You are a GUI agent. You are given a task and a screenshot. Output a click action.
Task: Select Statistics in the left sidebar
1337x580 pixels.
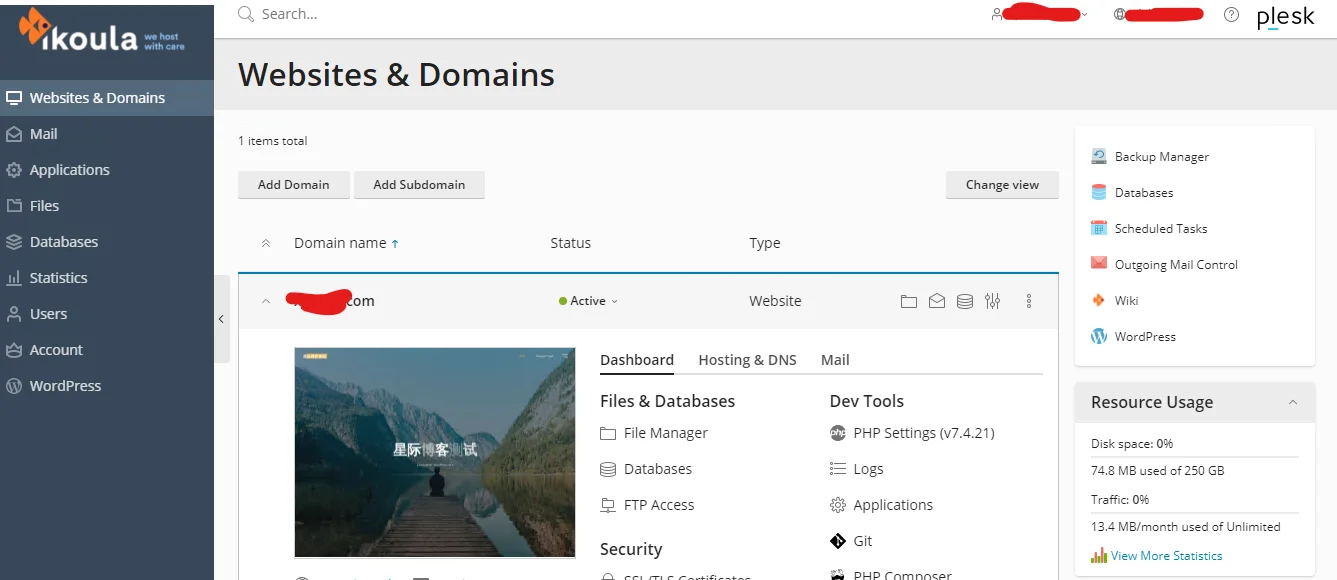[x=58, y=278]
